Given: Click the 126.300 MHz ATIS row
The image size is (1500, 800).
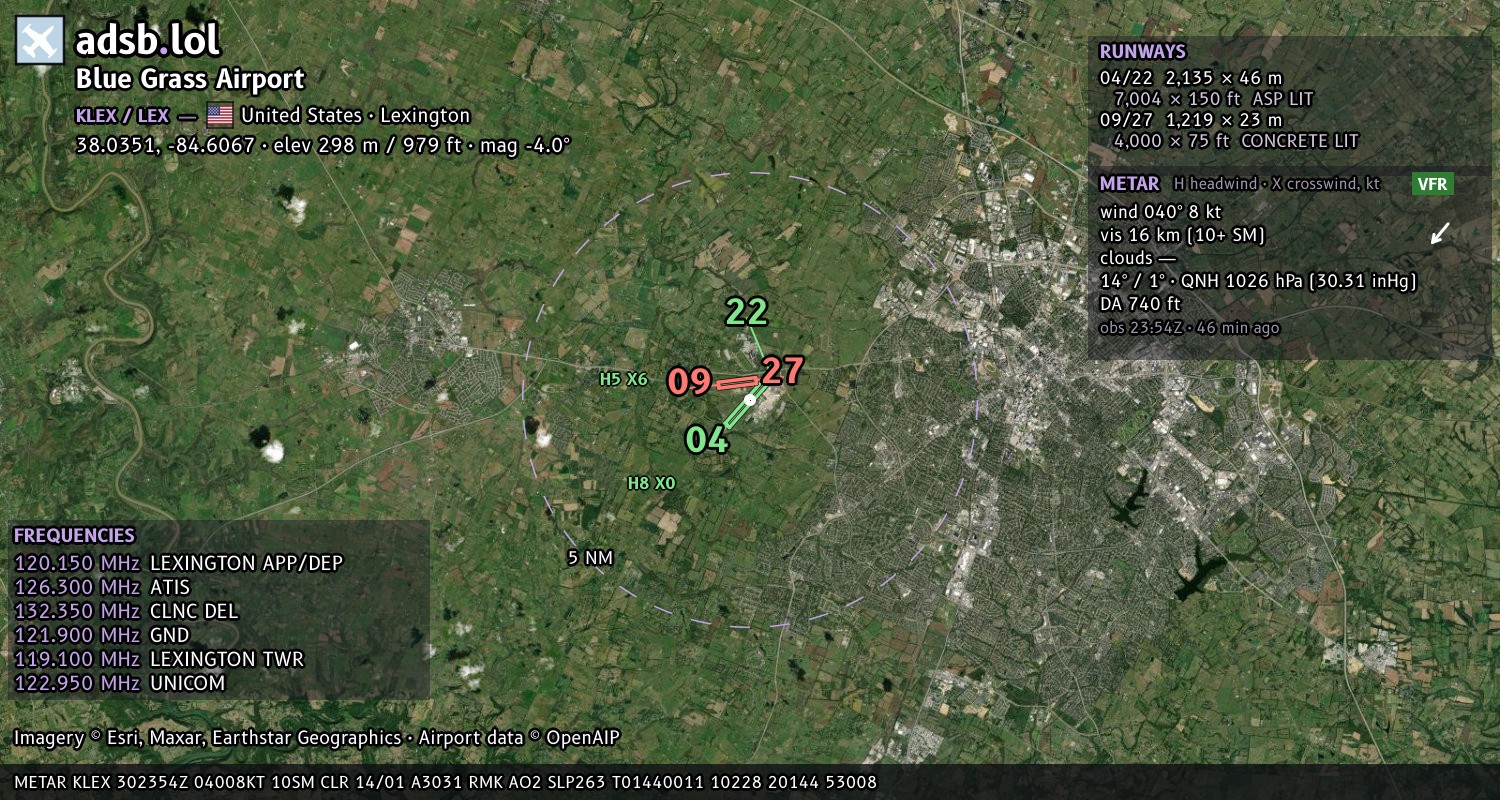Looking at the screenshot, I should (102, 587).
